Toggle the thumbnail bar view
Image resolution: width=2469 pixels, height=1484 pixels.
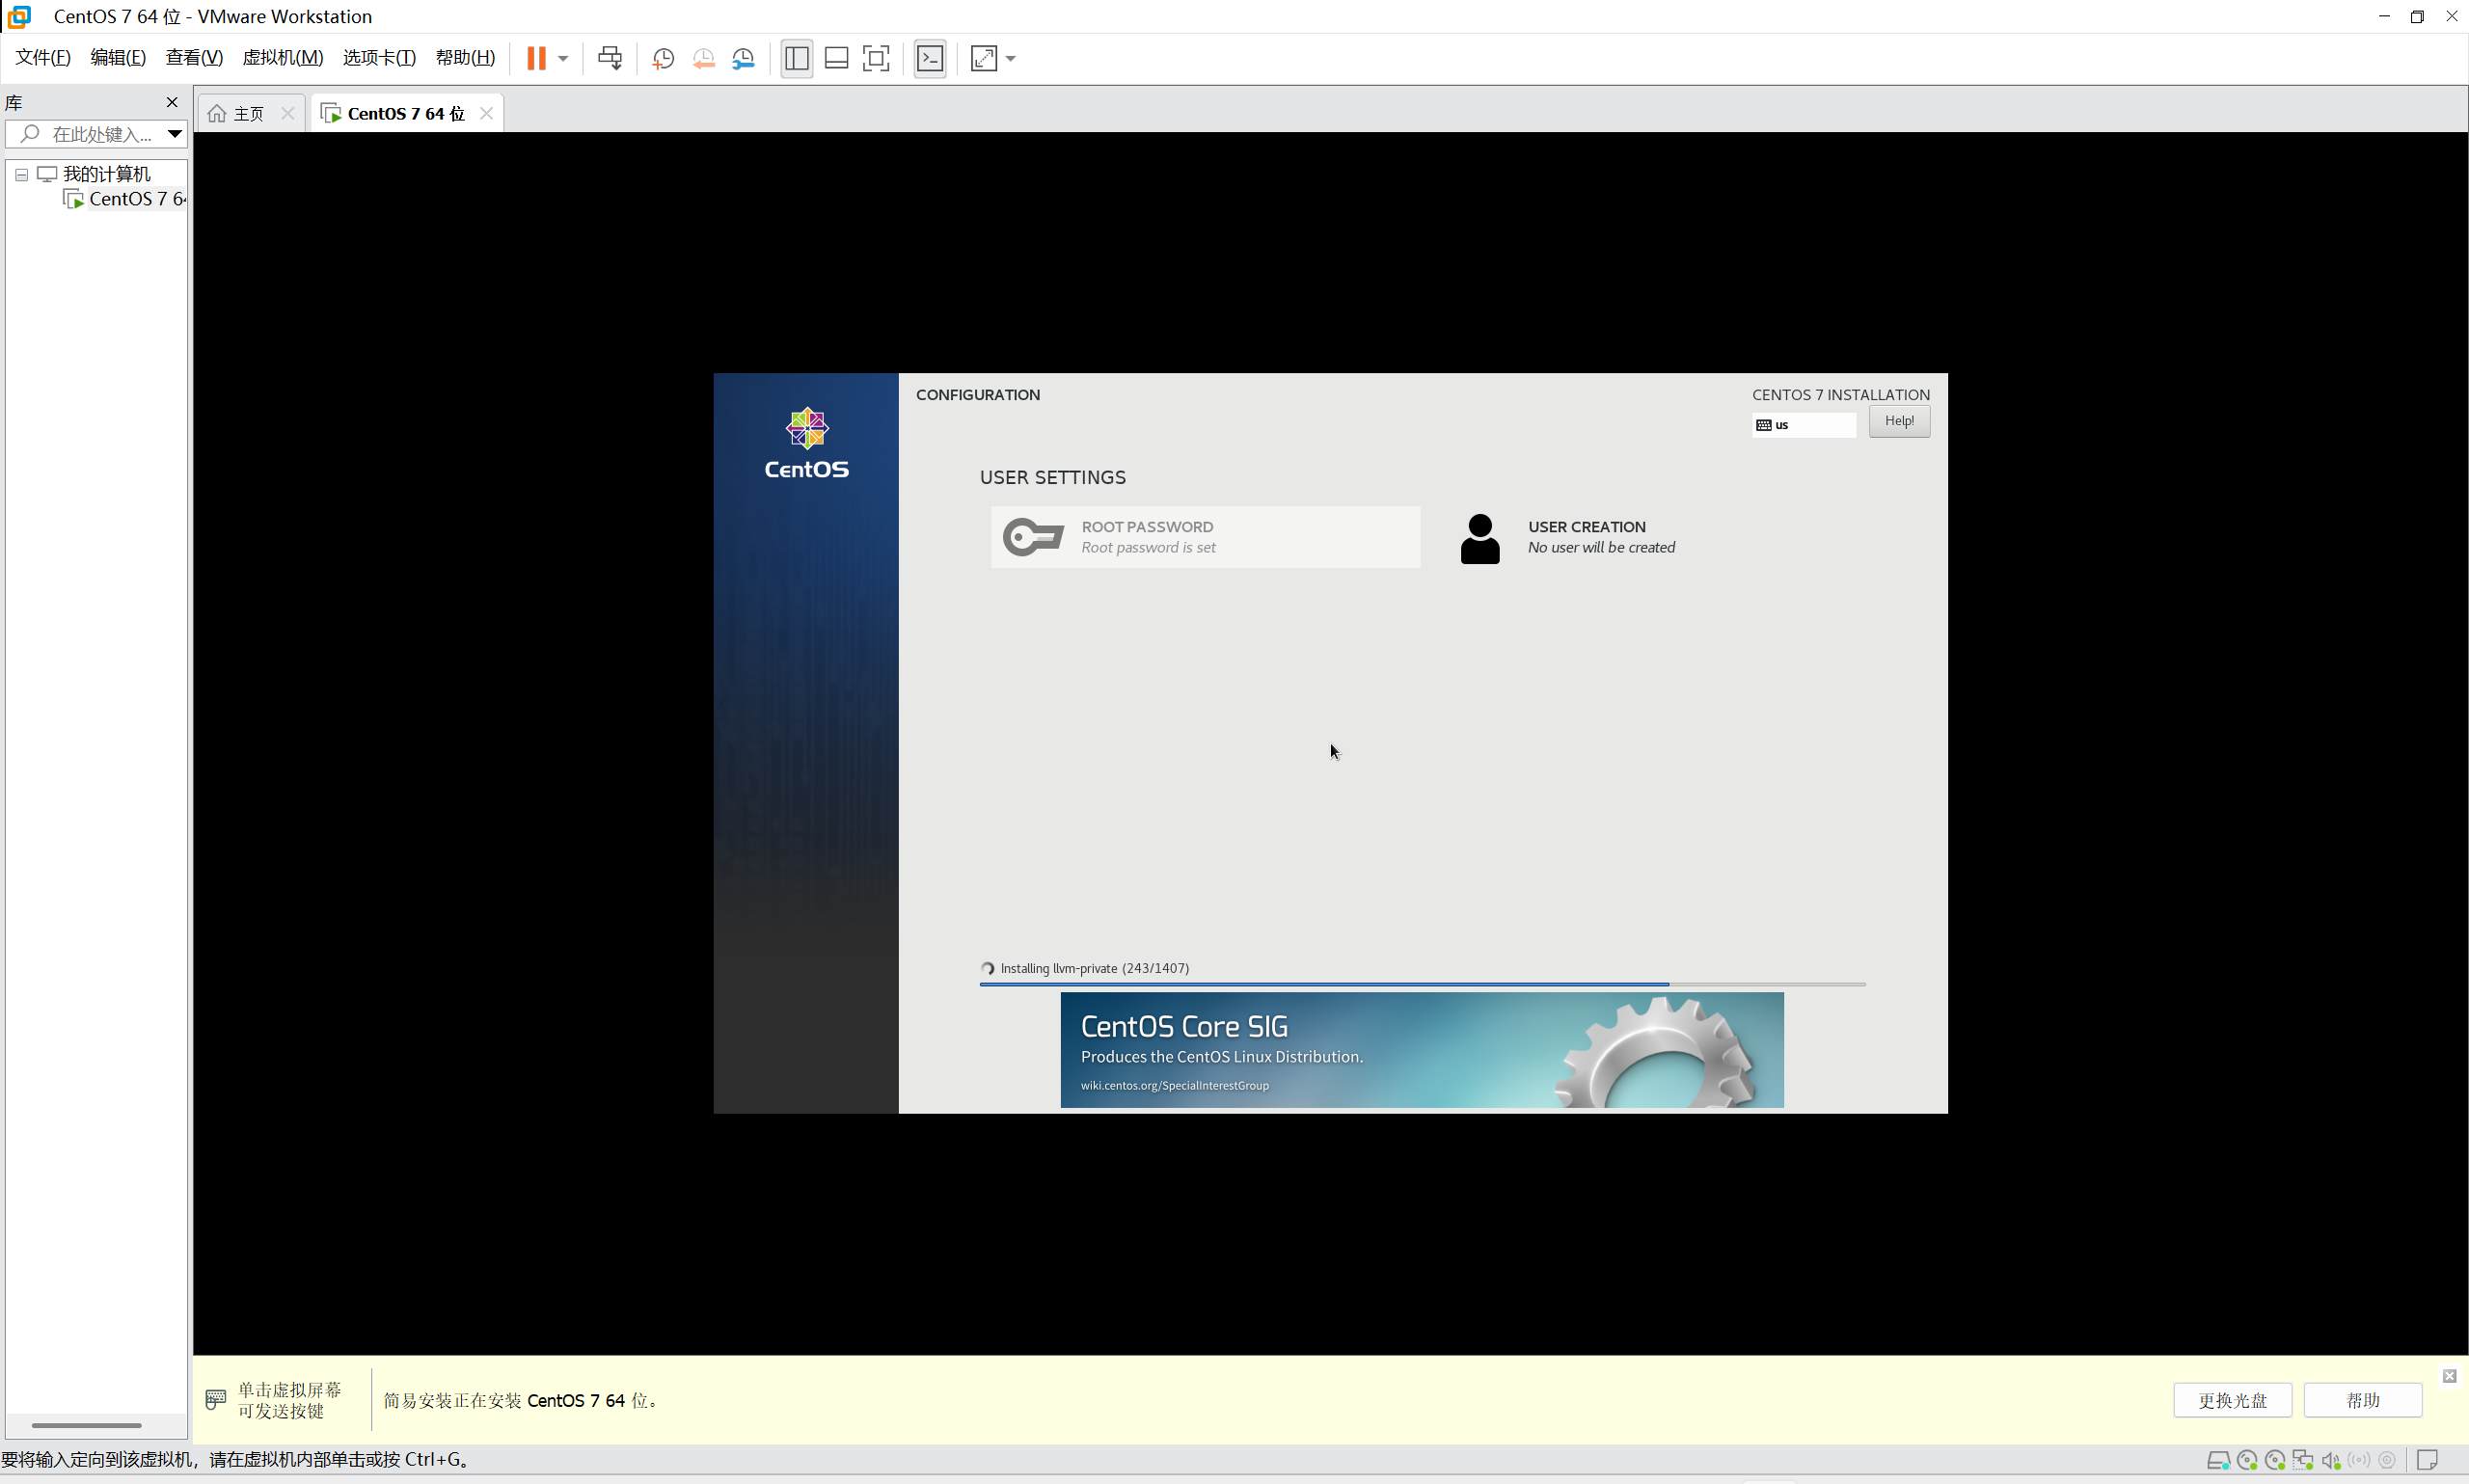[x=836, y=58]
